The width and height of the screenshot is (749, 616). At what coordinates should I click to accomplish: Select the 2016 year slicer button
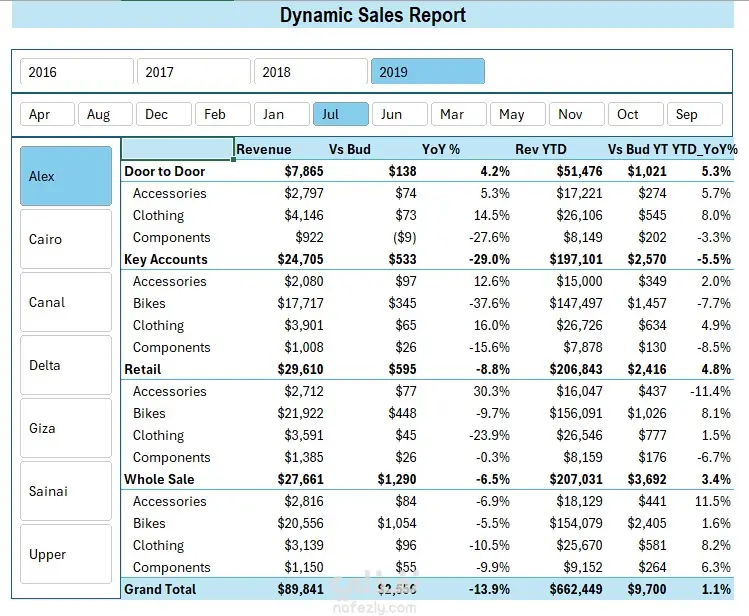(x=77, y=72)
